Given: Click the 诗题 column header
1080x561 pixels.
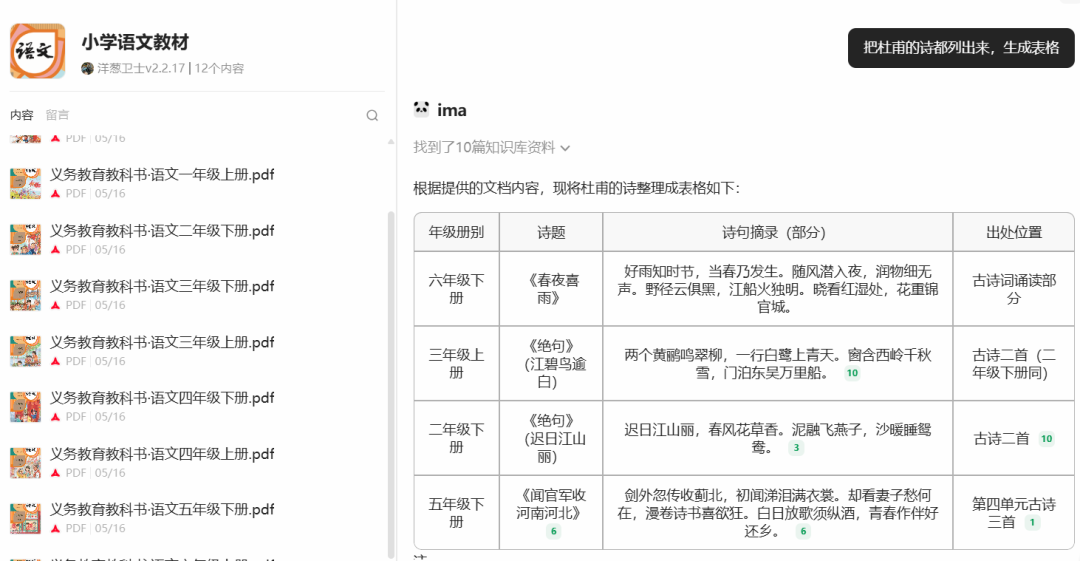Looking at the screenshot, I should point(551,232).
